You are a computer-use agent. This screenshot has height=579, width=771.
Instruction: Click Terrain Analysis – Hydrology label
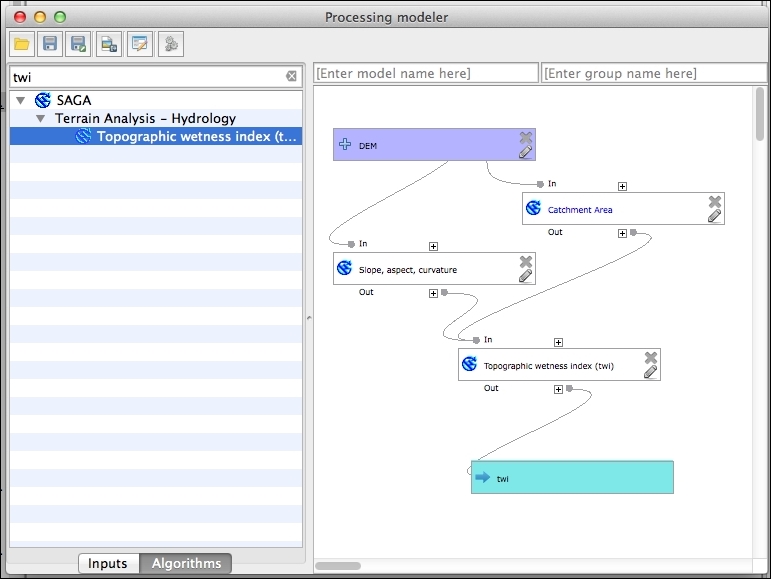pos(146,118)
